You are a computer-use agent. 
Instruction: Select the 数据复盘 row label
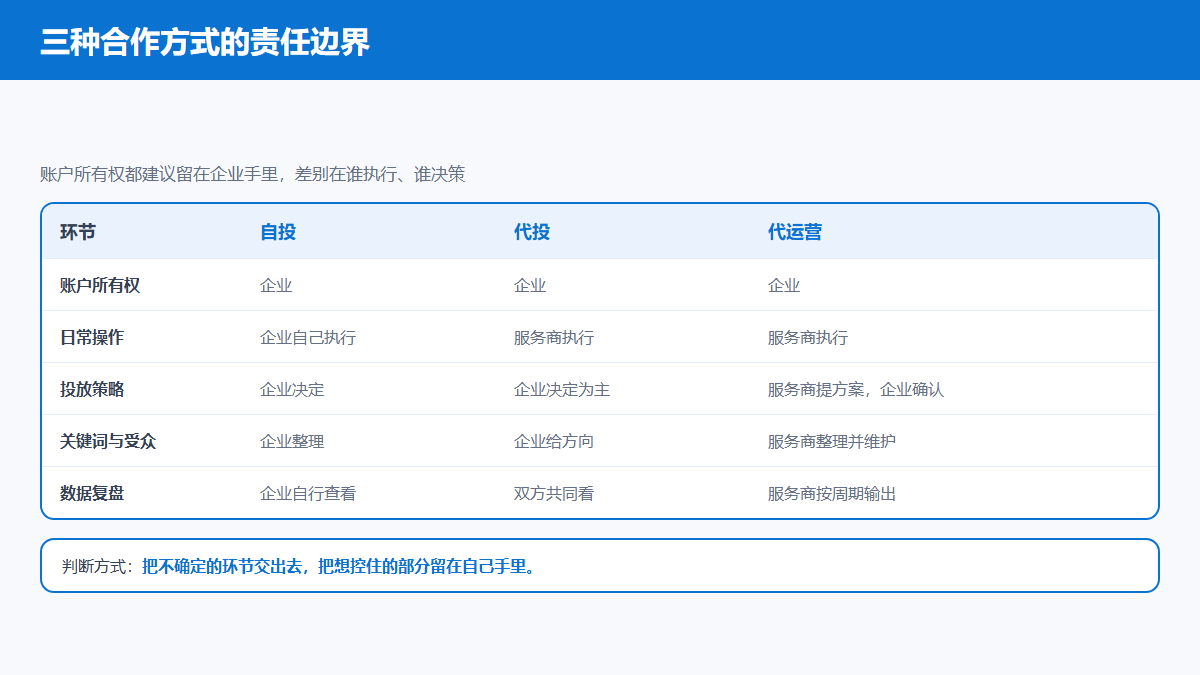click(92, 493)
